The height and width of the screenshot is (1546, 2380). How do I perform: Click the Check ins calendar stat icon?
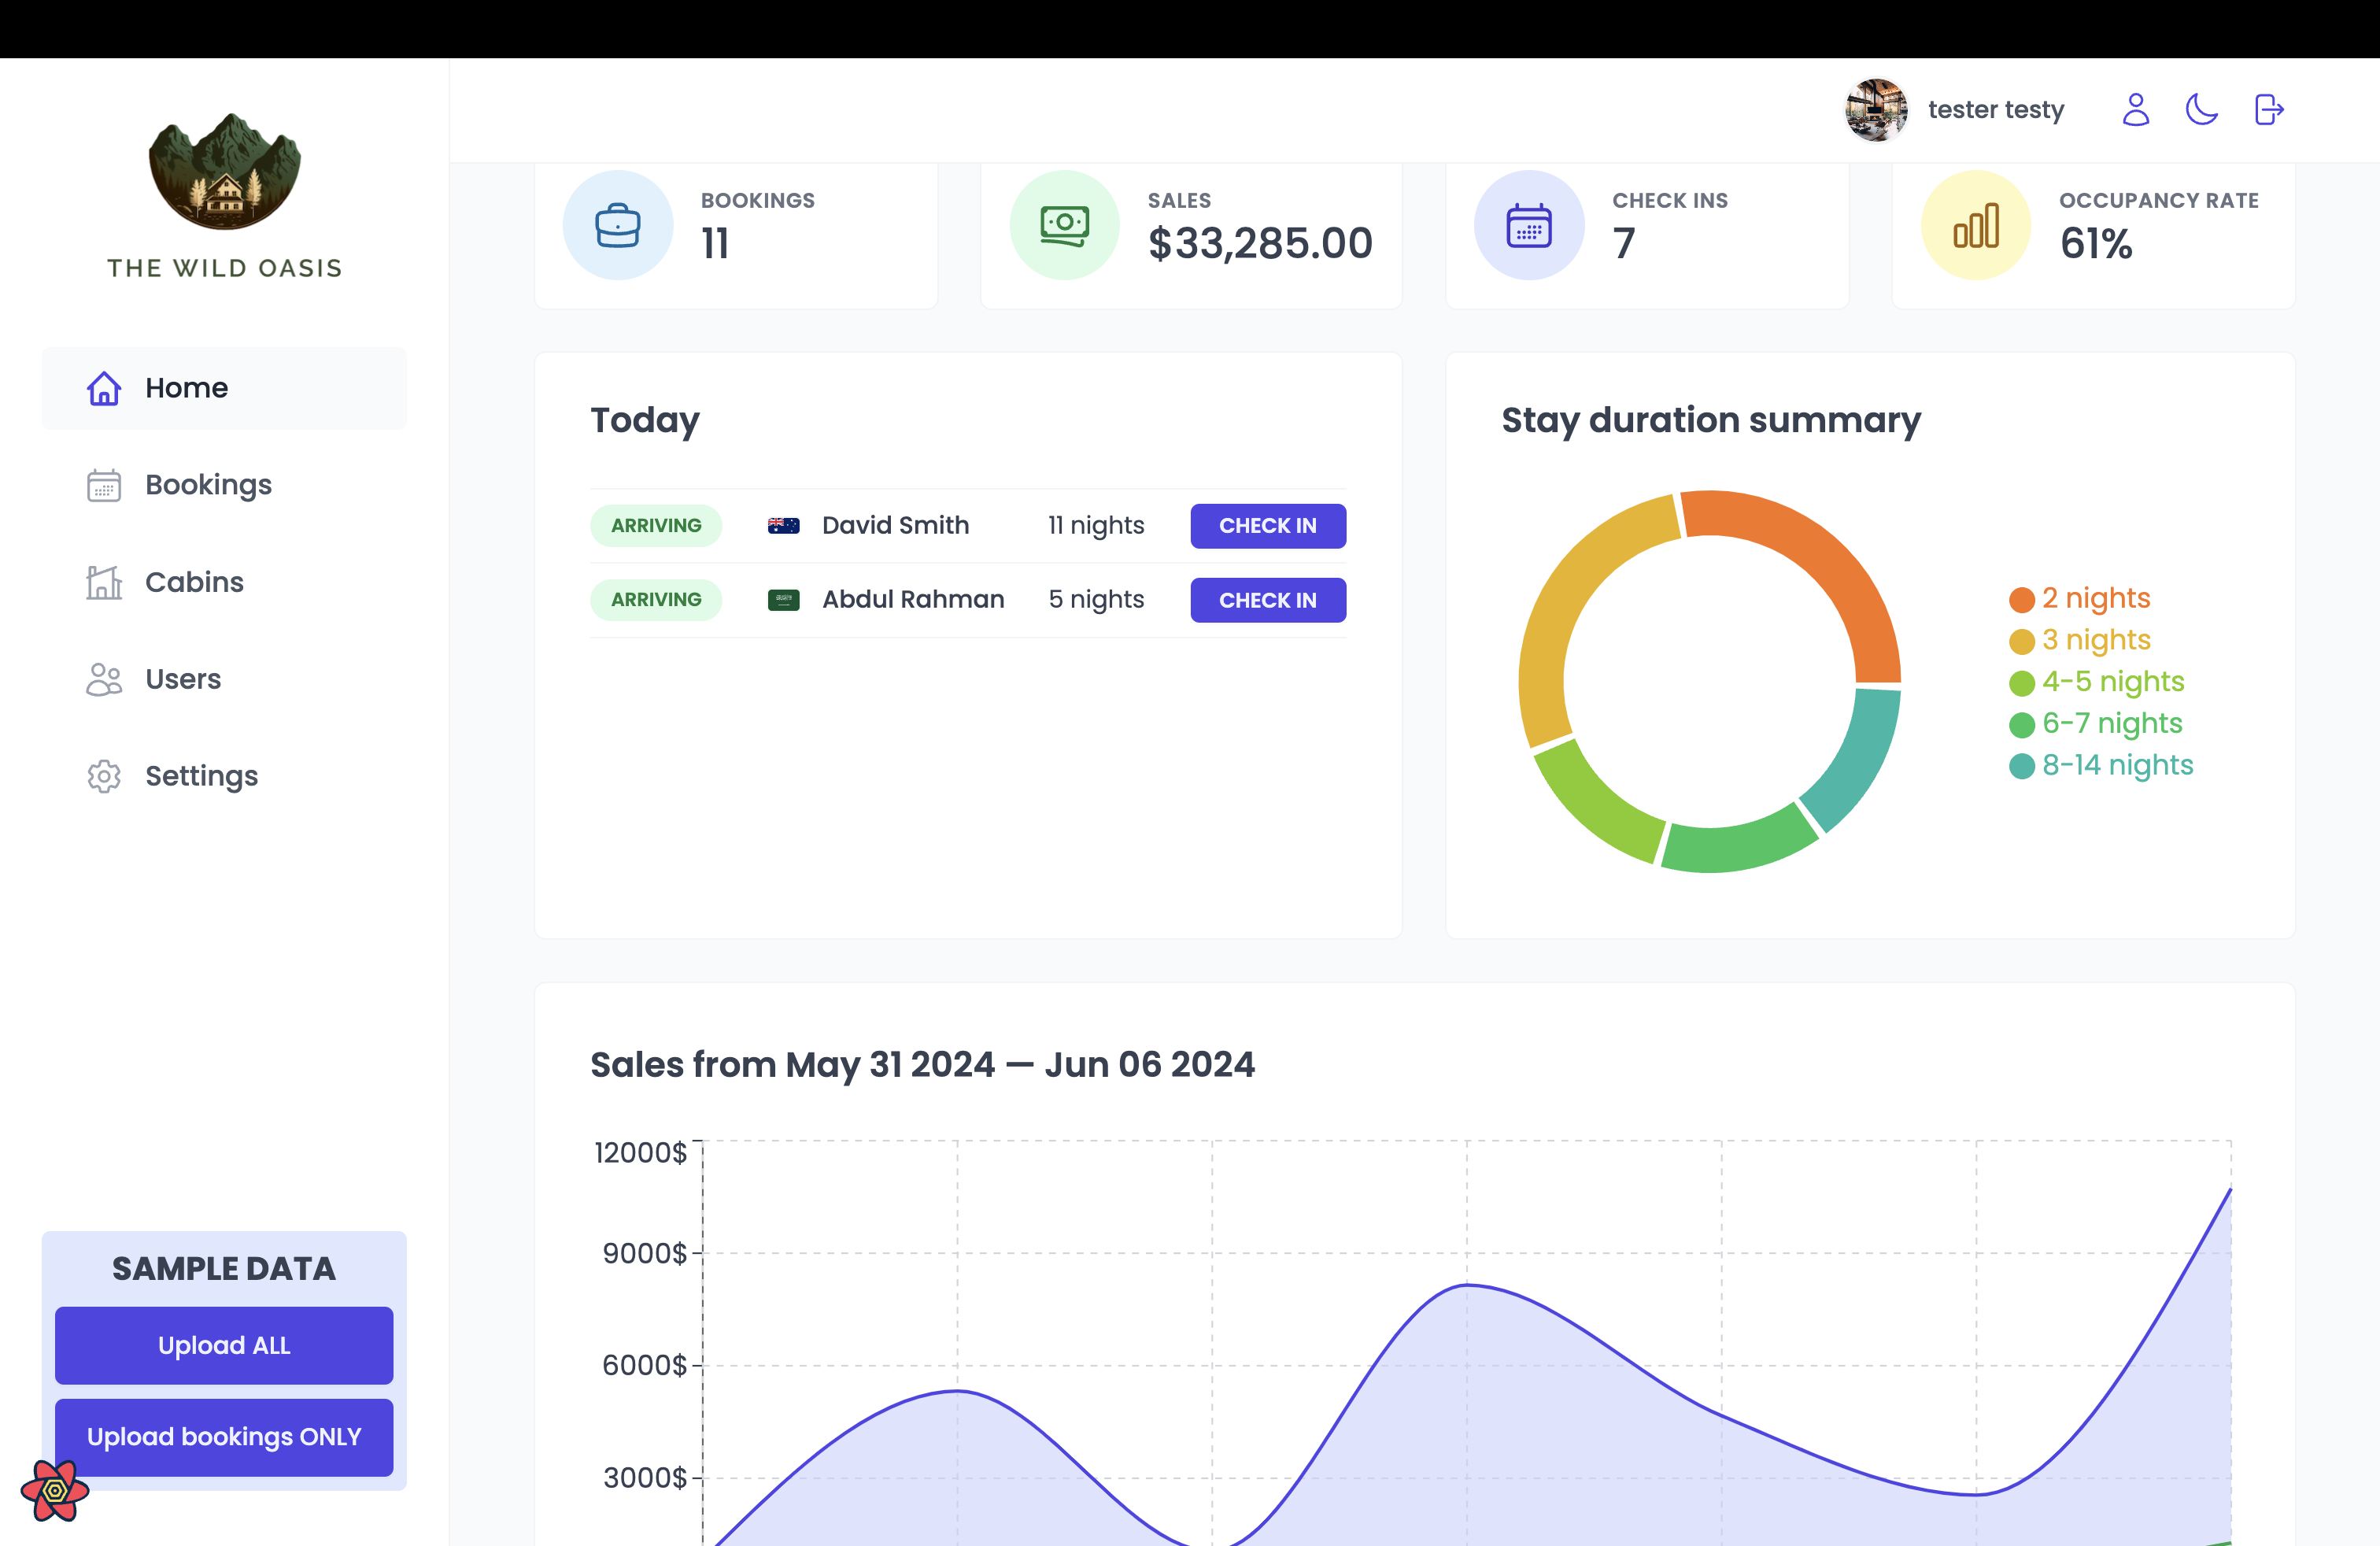coord(1529,225)
